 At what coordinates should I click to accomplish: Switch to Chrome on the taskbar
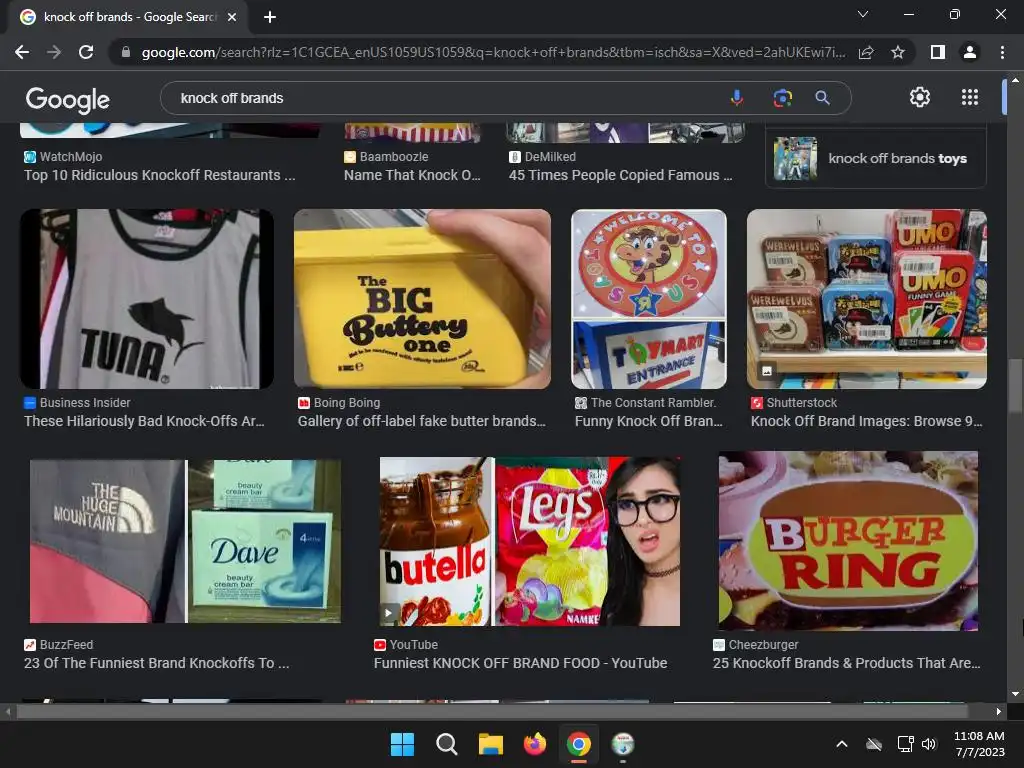click(x=579, y=744)
